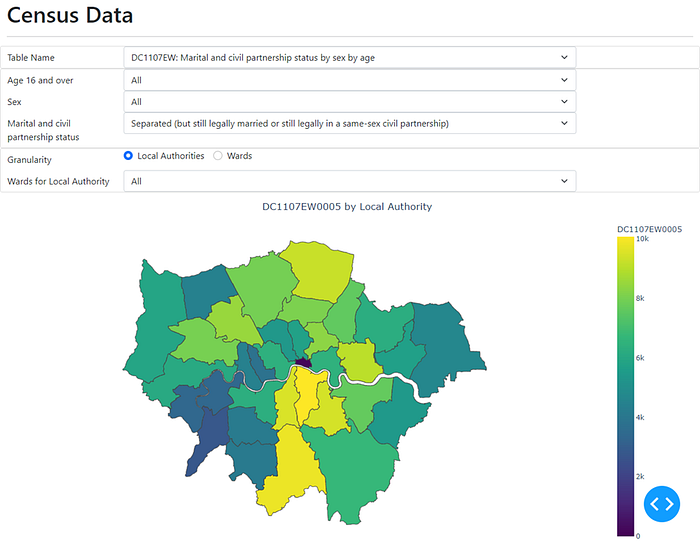
Task: Click the blue code toggle button
Action: (662, 504)
